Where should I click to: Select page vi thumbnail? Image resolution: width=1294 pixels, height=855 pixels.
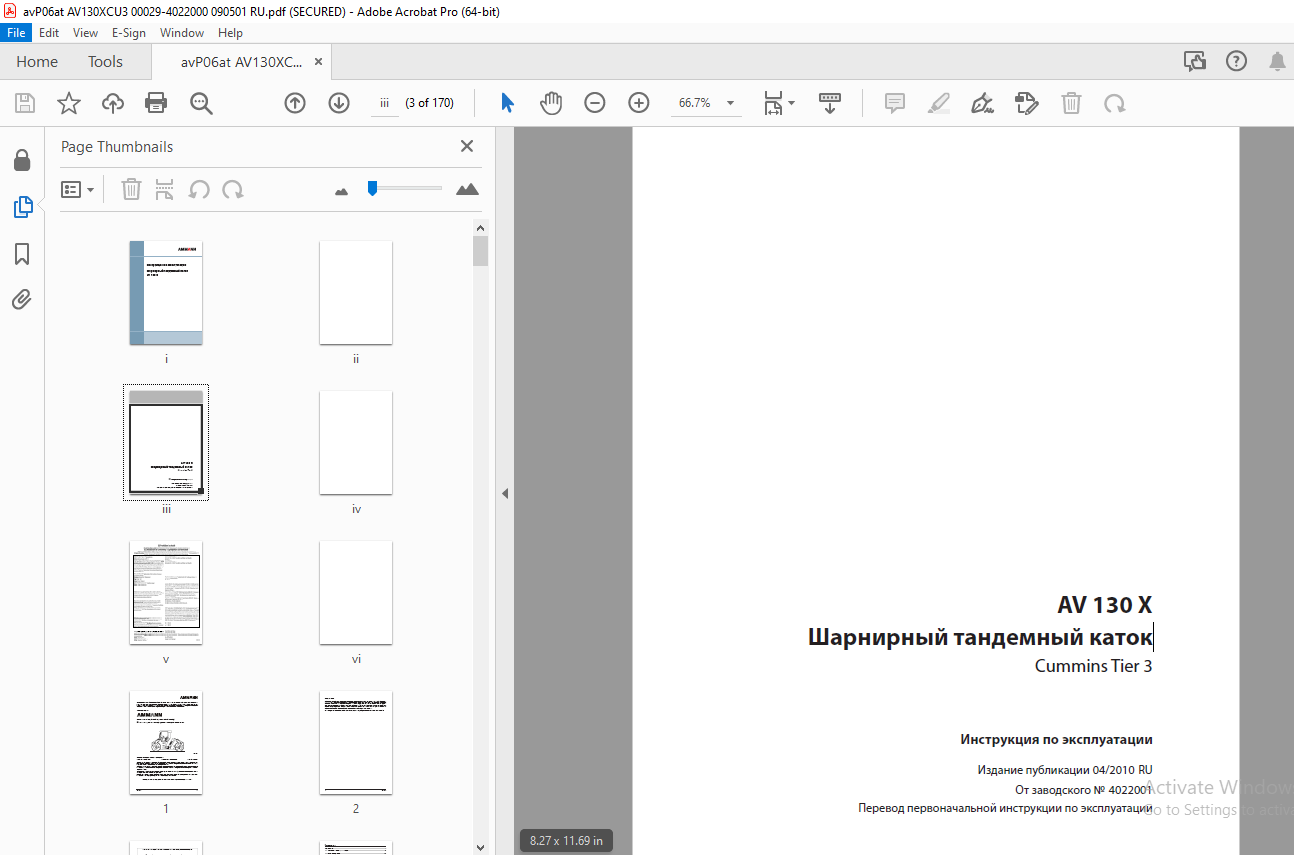[x=356, y=593]
